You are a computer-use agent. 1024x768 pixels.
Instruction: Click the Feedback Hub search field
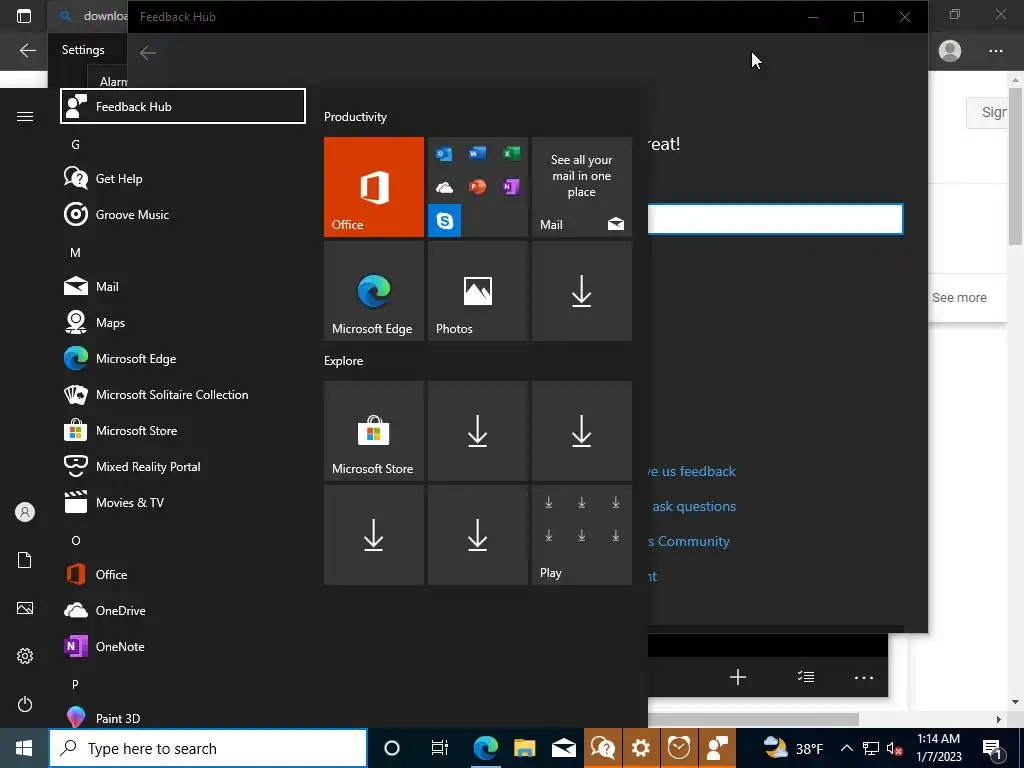click(x=775, y=219)
